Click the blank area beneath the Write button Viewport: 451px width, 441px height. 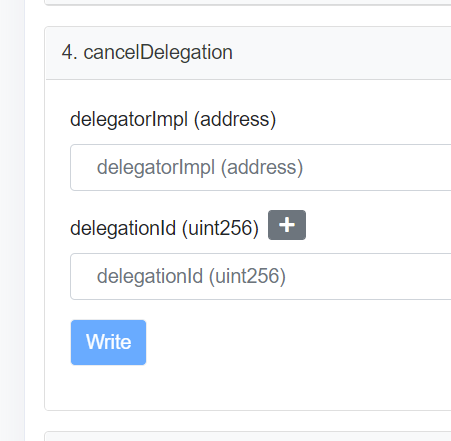click(x=248, y=387)
